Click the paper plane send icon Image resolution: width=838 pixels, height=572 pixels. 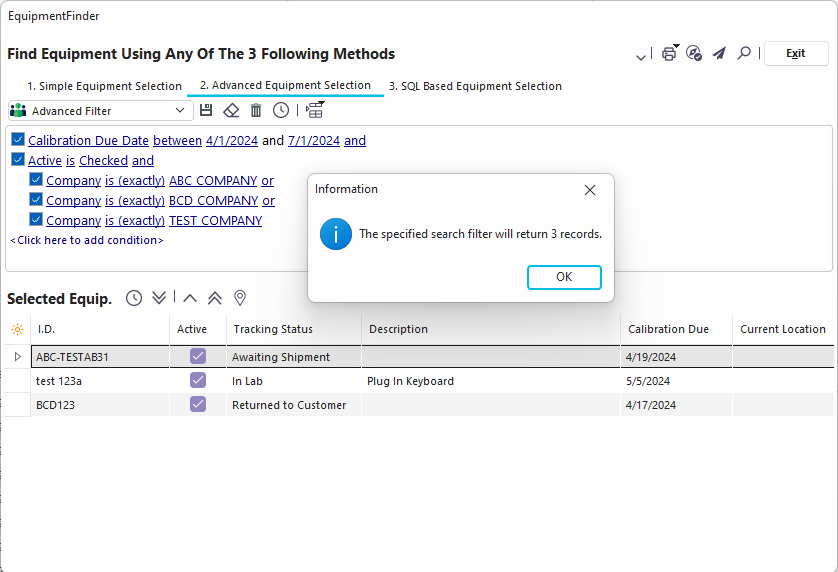tap(719, 54)
